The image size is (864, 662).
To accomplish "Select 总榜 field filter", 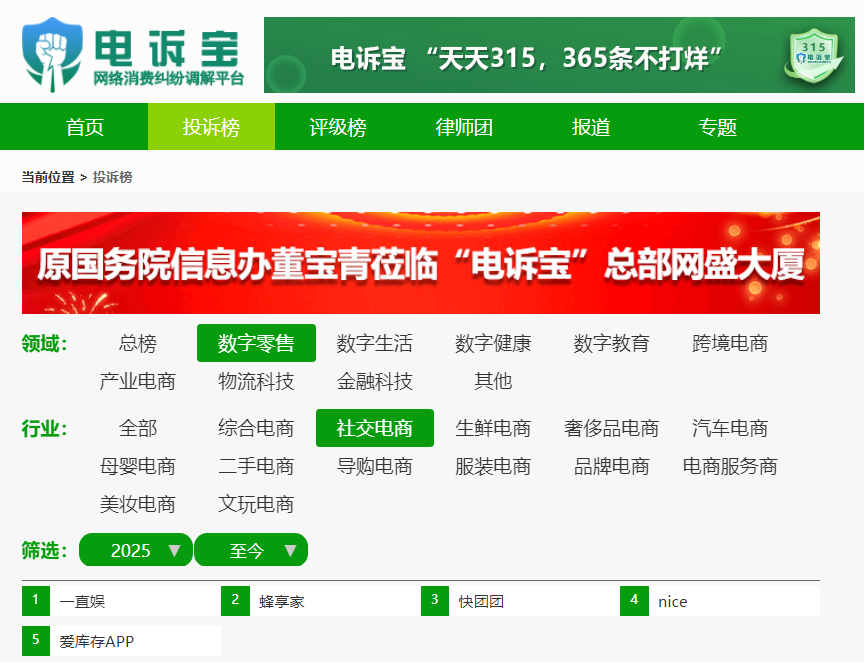I will tap(138, 343).
